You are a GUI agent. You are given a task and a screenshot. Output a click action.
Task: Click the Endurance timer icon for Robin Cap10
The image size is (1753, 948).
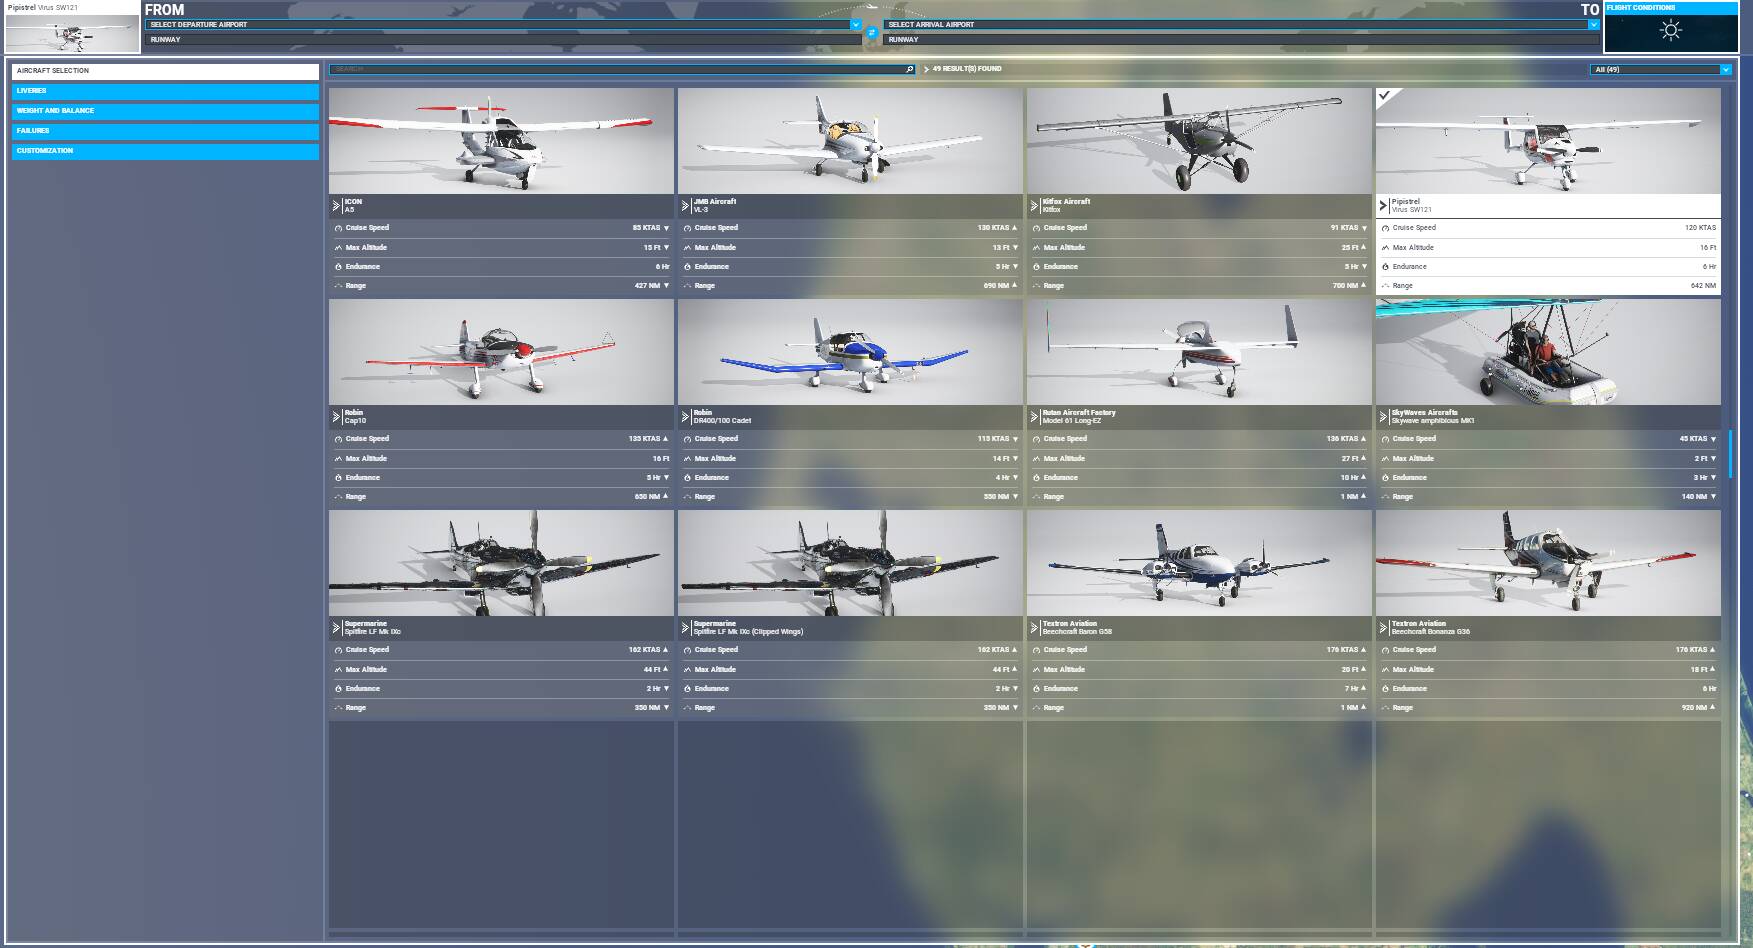point(338,478)
